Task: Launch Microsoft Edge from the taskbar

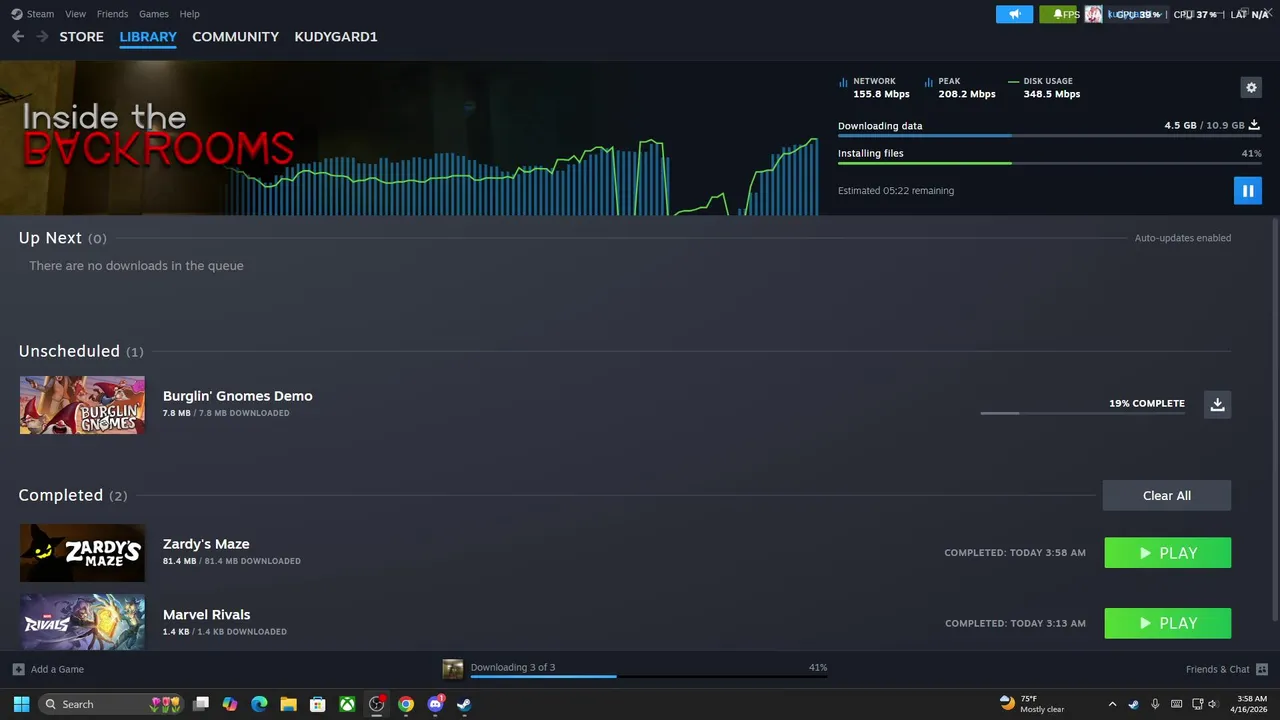Action: pos(259,704)
